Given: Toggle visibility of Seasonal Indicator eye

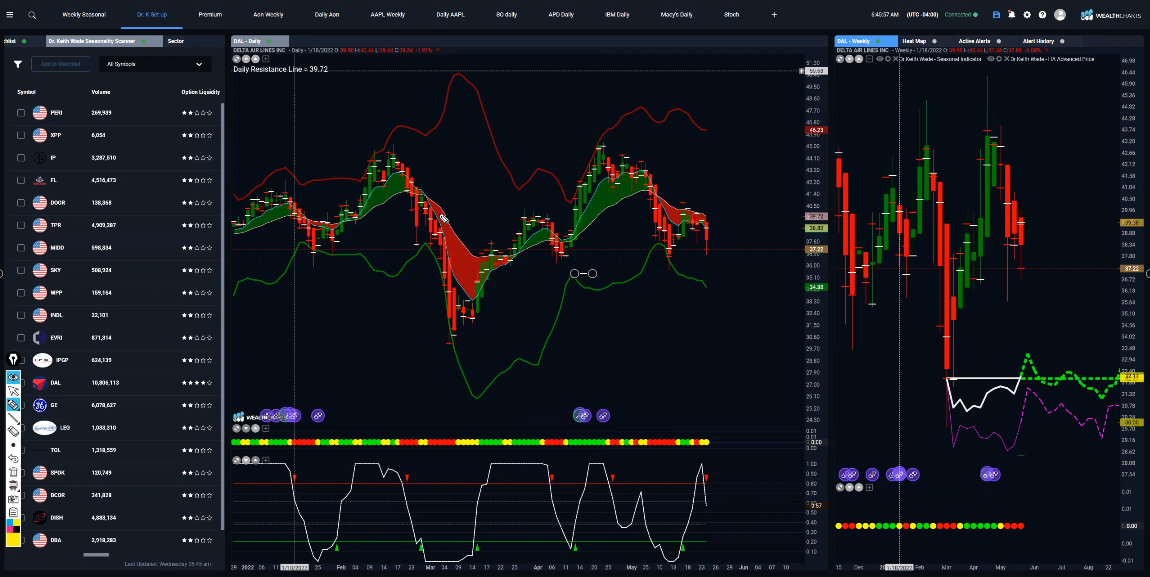Looking at the screenshot, I should click(879, 59).
